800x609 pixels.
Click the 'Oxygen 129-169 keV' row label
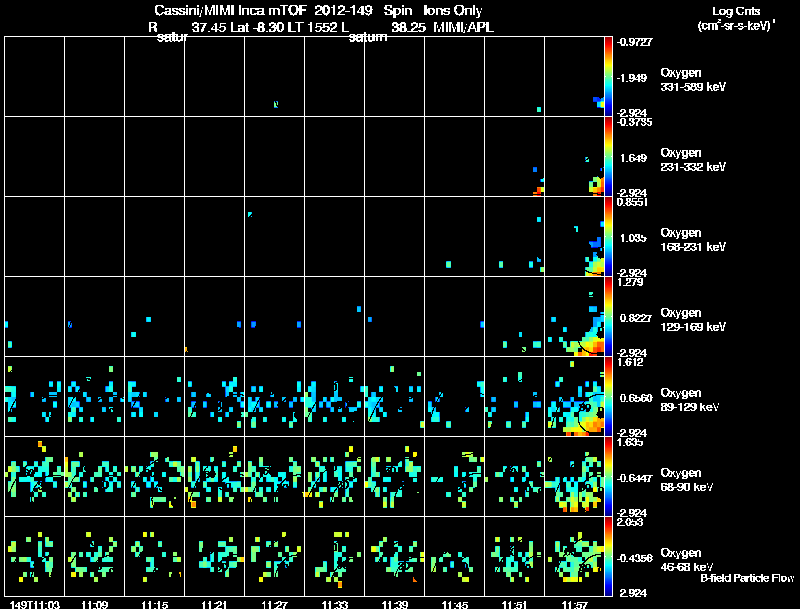pyautogui.click(x=693, y=320)
